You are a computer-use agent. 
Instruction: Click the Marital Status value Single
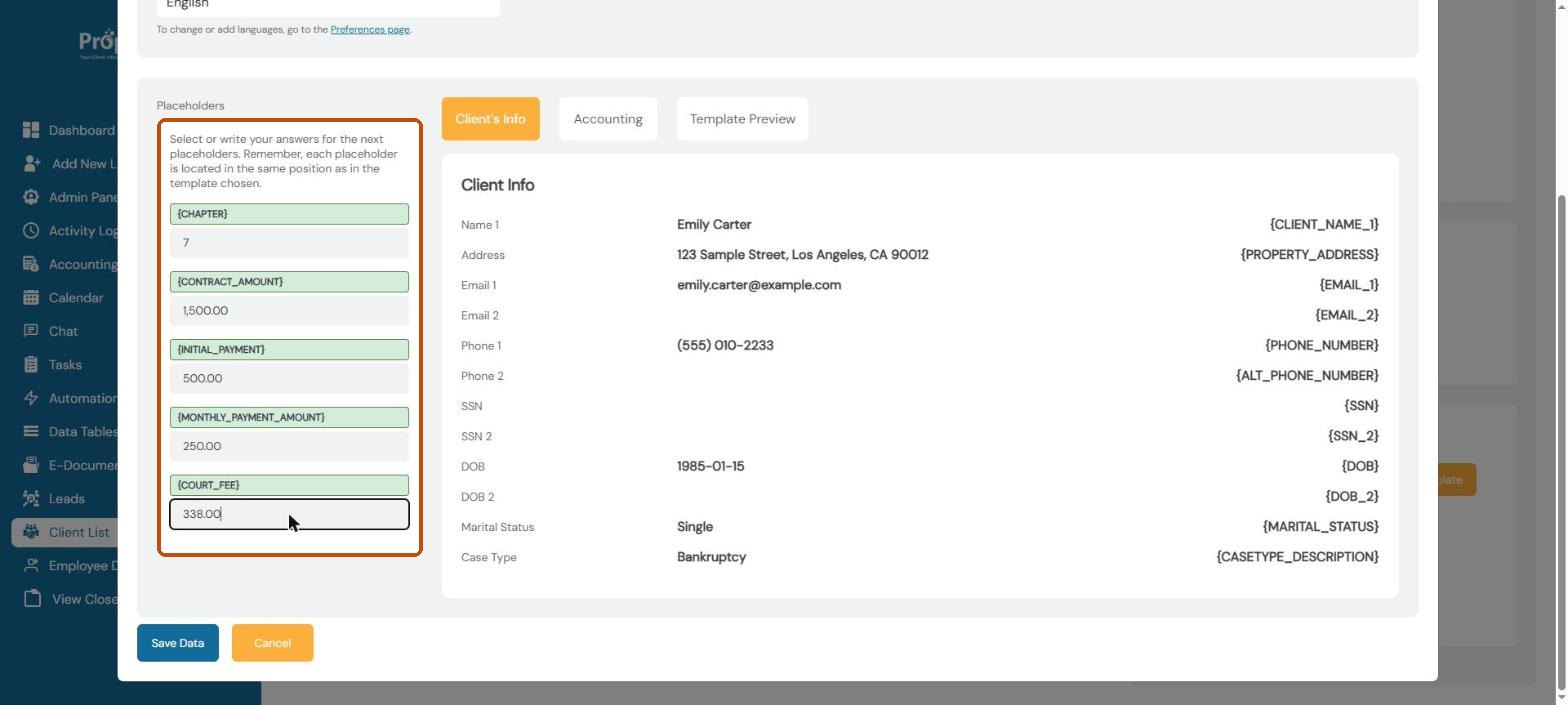pyautogui.click(x=695, y=527)
